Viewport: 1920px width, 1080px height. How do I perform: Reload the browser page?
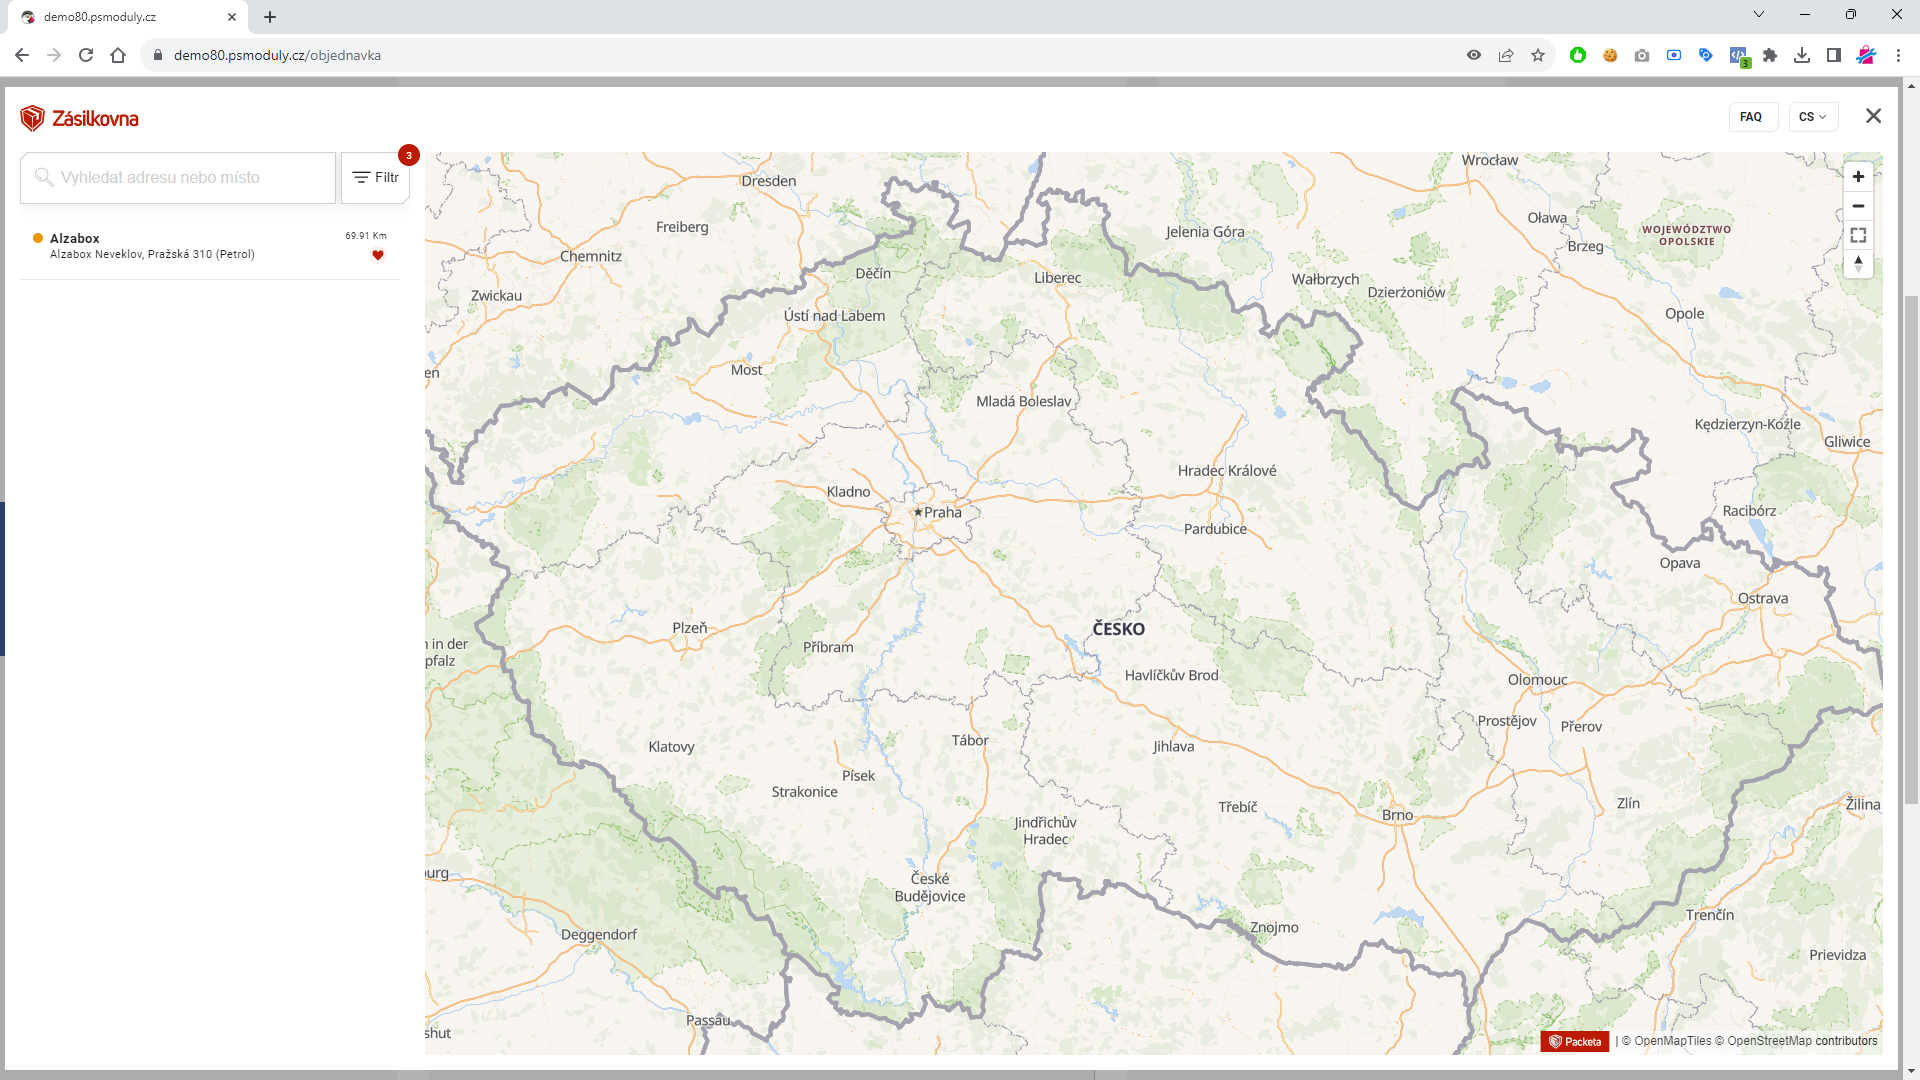86,55
